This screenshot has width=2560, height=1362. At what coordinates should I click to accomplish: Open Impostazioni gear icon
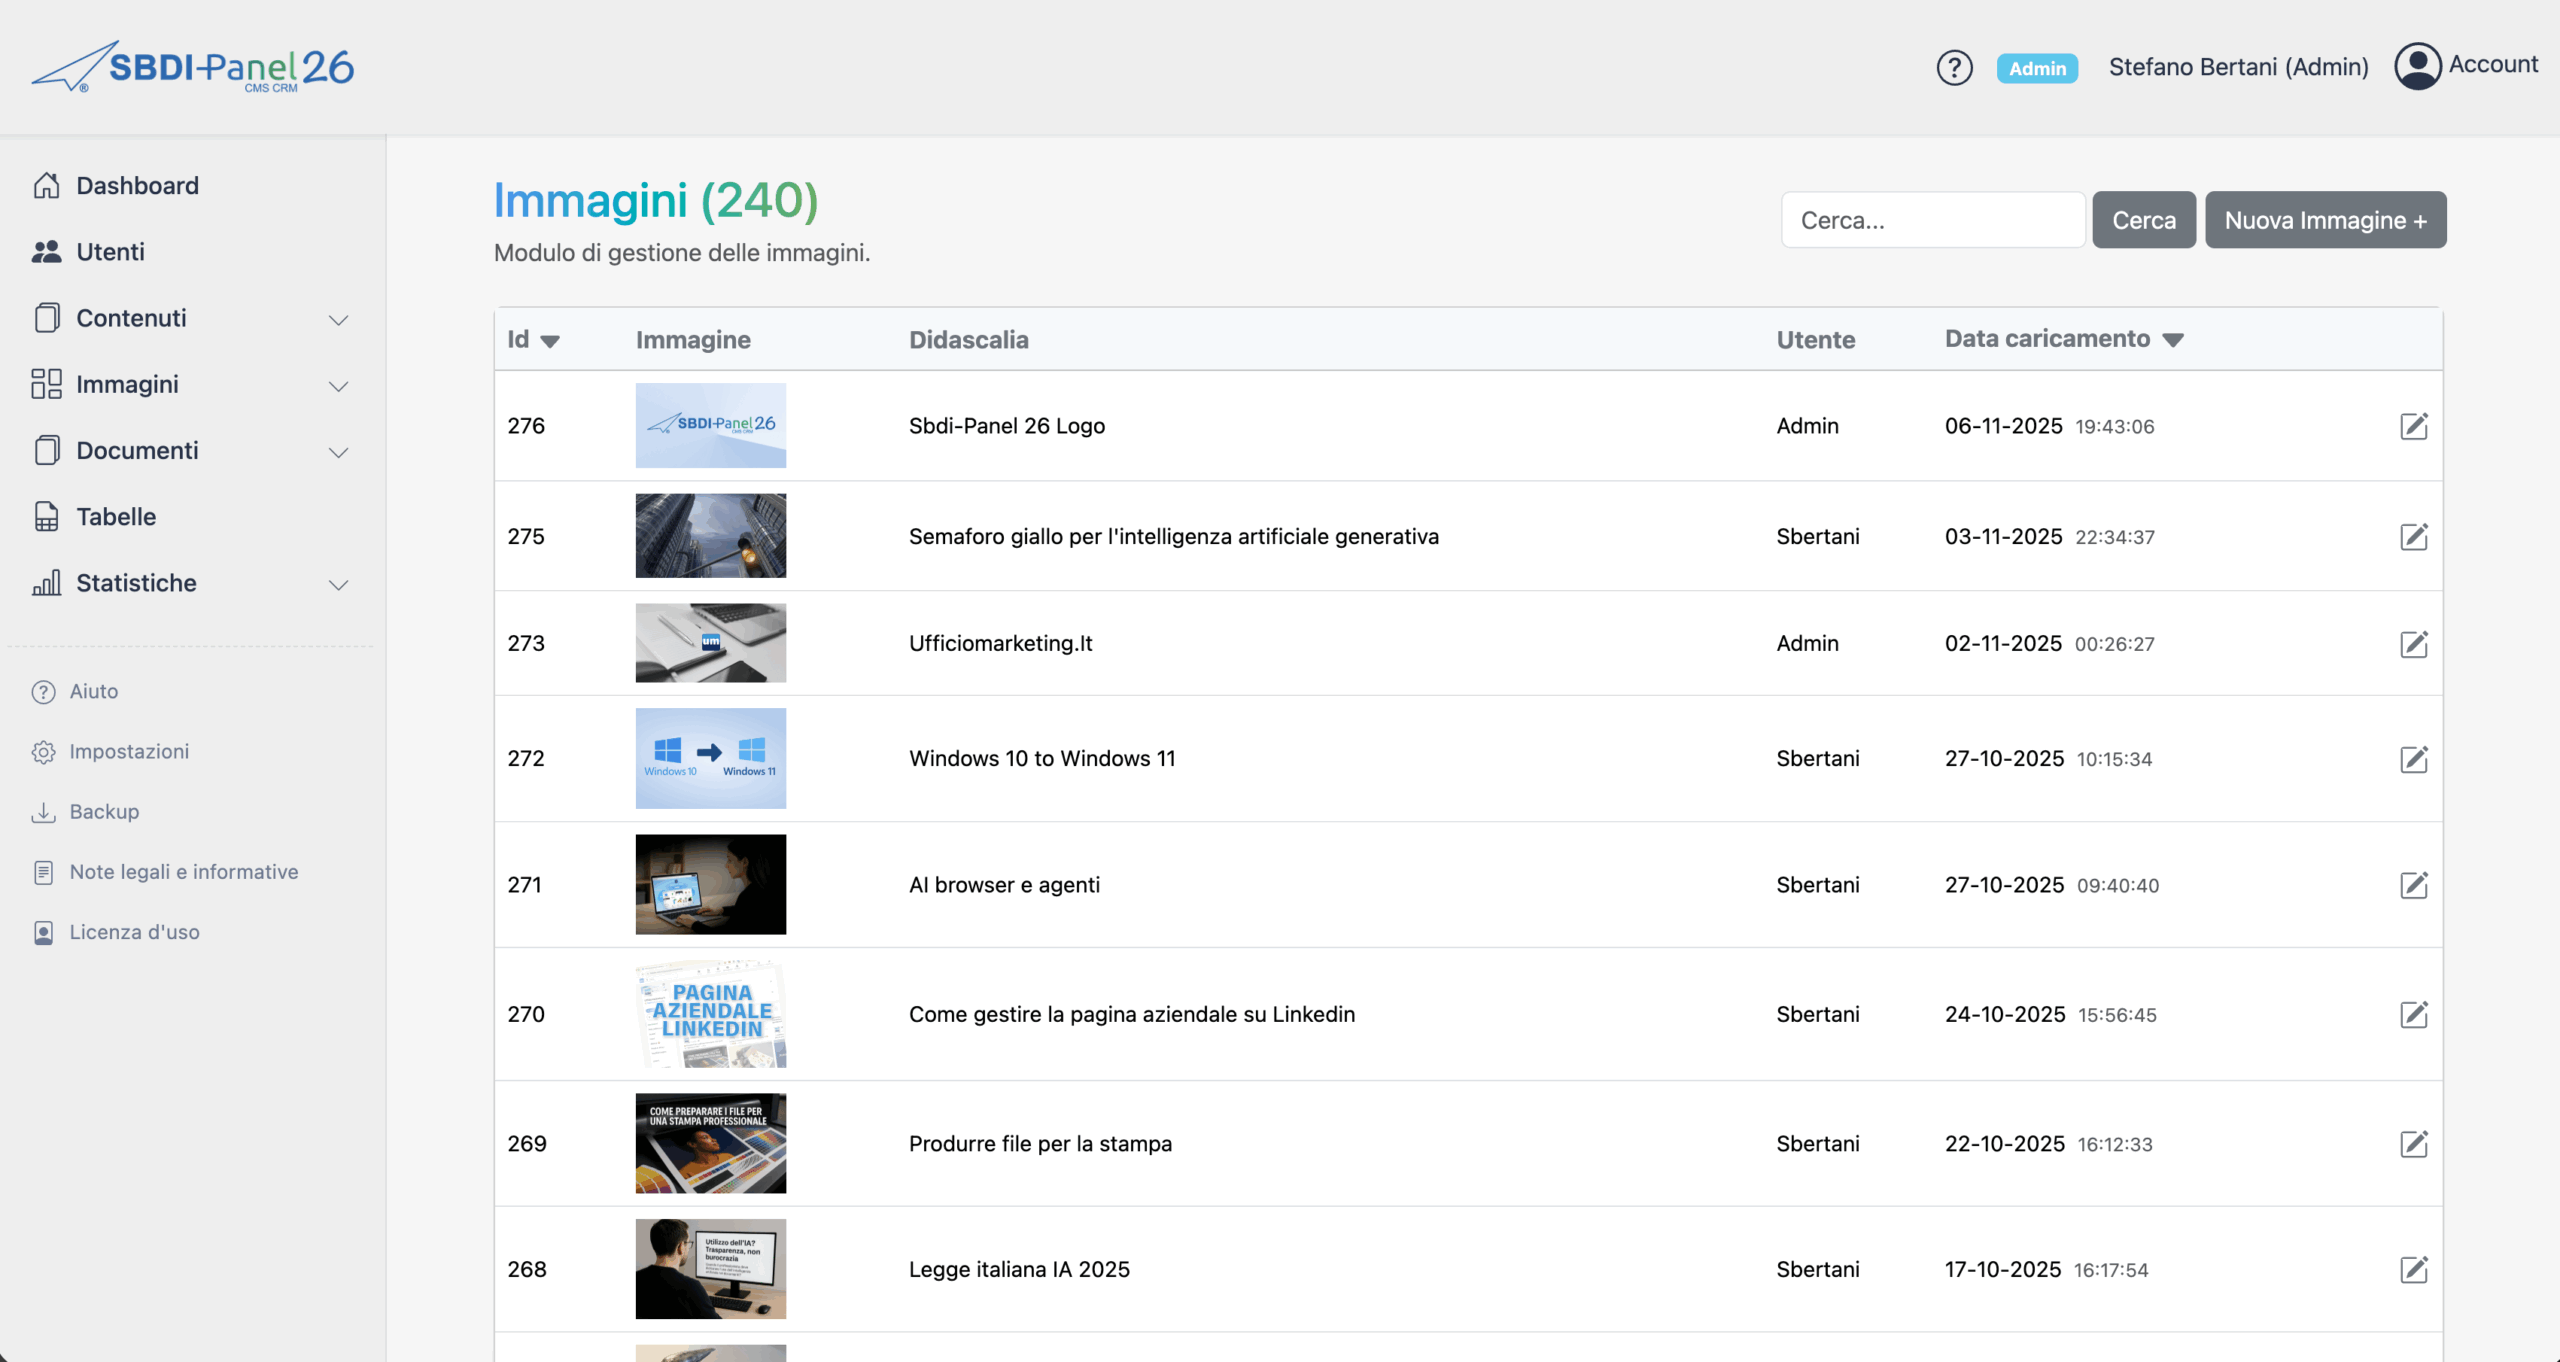coord(43,752)
